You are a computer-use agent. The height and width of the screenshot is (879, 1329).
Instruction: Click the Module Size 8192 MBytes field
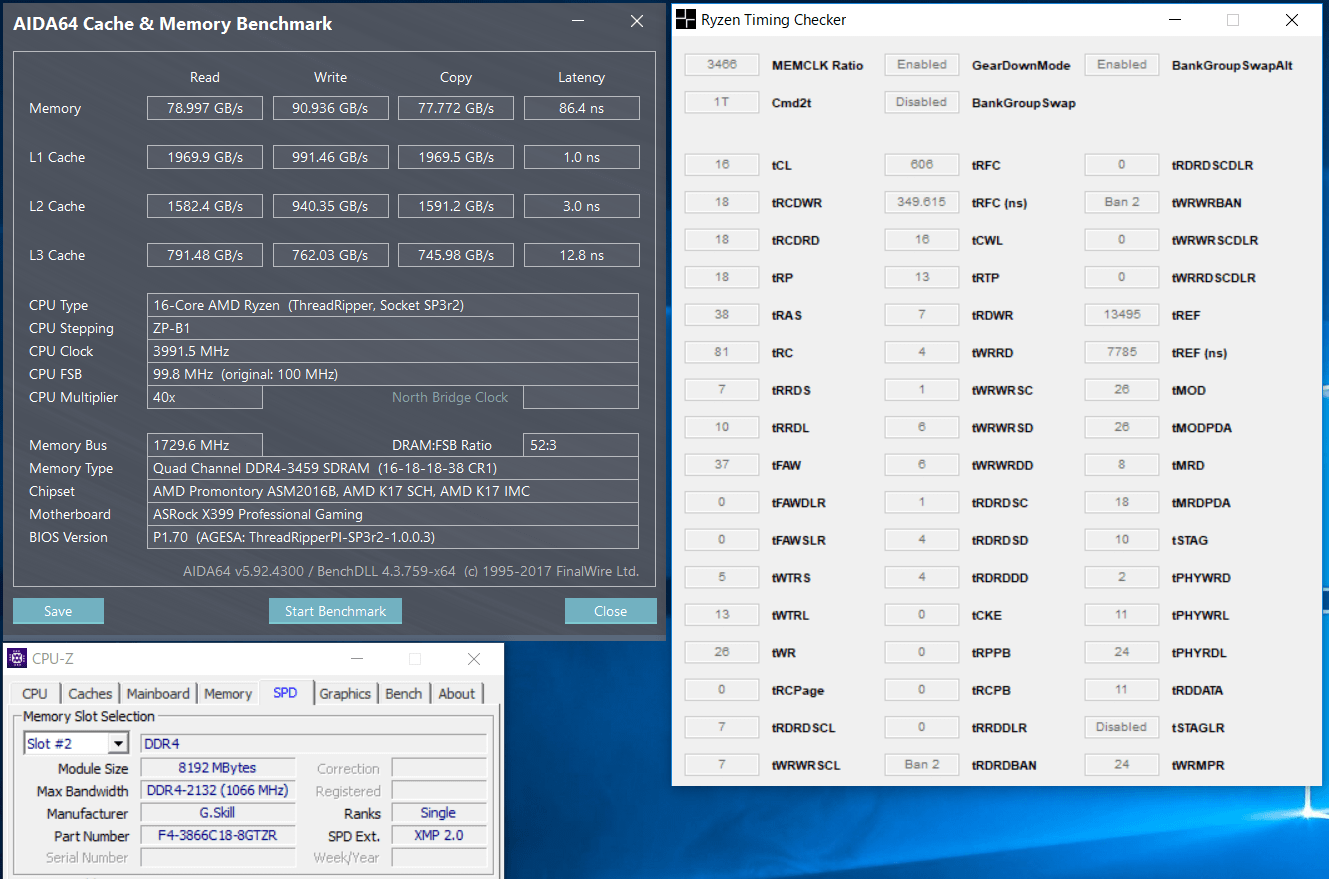(x=217, y=768)
